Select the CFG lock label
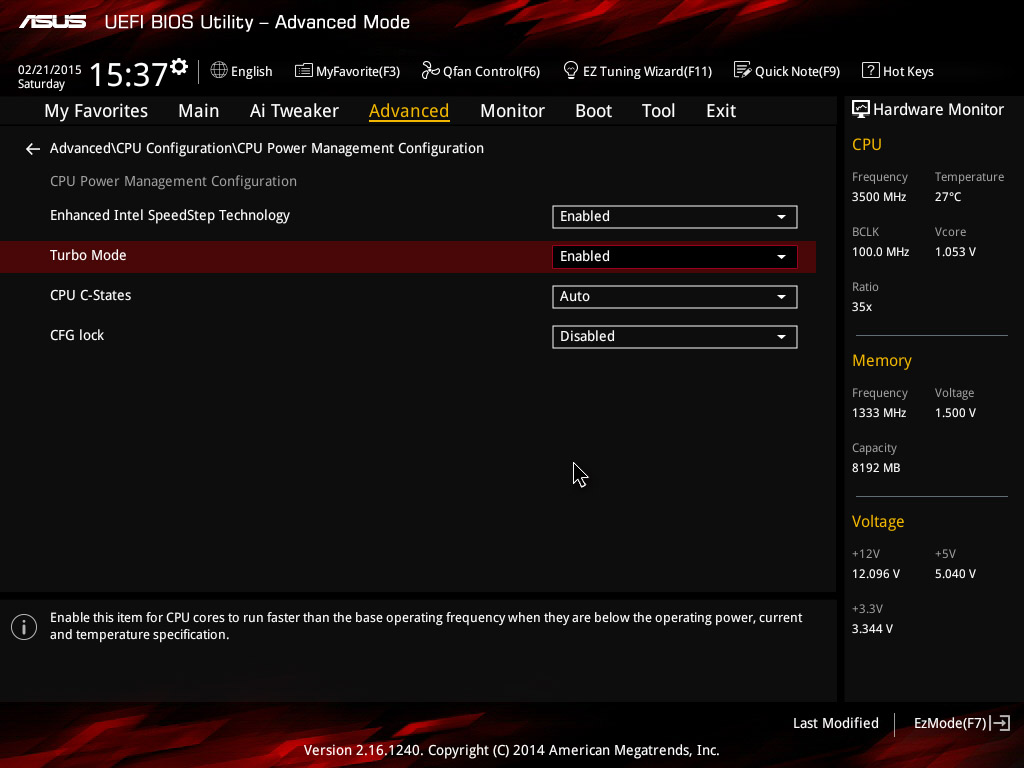 coord(77,335)
